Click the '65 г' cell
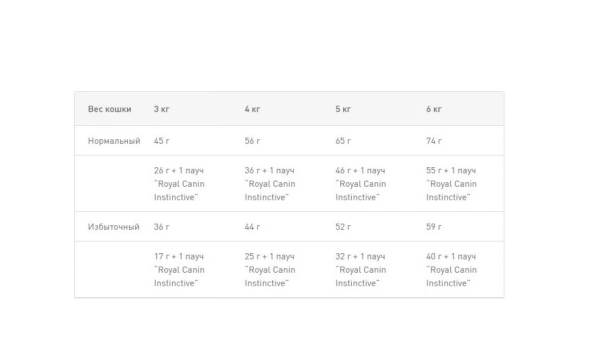600x364 pixels. pyautogui.click(x=343, y=141)
